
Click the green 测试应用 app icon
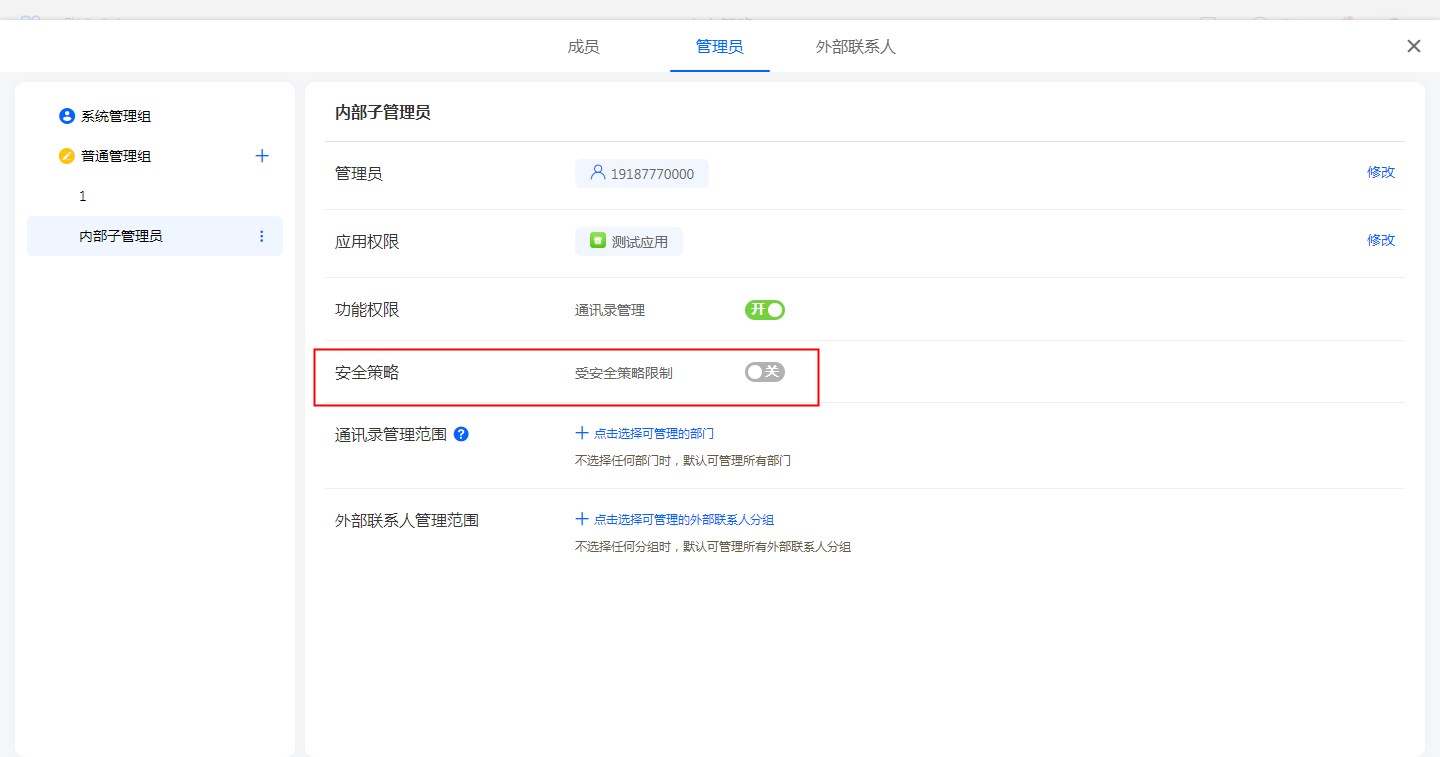pos(598,241)
